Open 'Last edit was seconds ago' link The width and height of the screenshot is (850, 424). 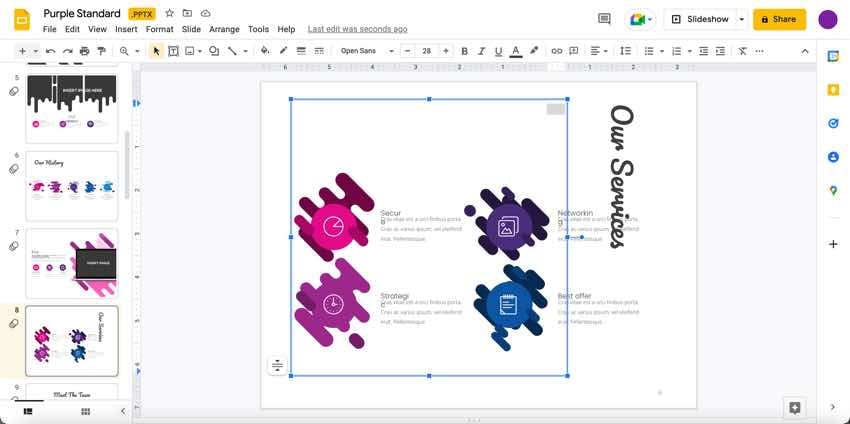[357, 30]
